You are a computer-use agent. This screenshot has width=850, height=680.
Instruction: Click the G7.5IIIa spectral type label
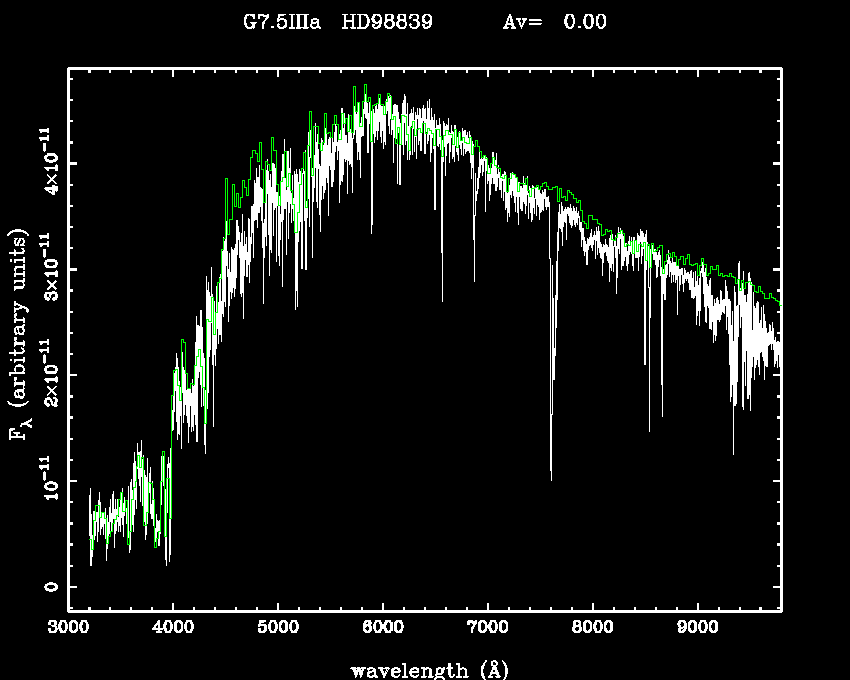[282, 23]
